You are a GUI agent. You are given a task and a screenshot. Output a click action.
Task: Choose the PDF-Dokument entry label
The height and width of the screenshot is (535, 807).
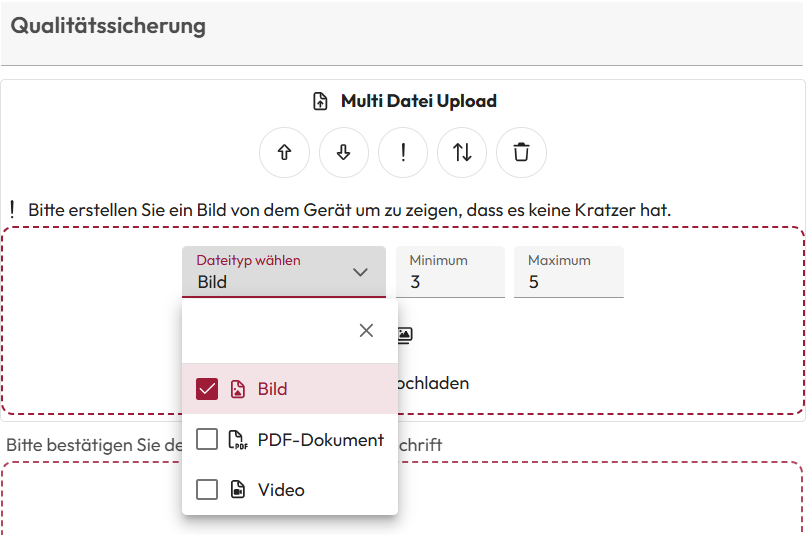(x=320, y=440)
